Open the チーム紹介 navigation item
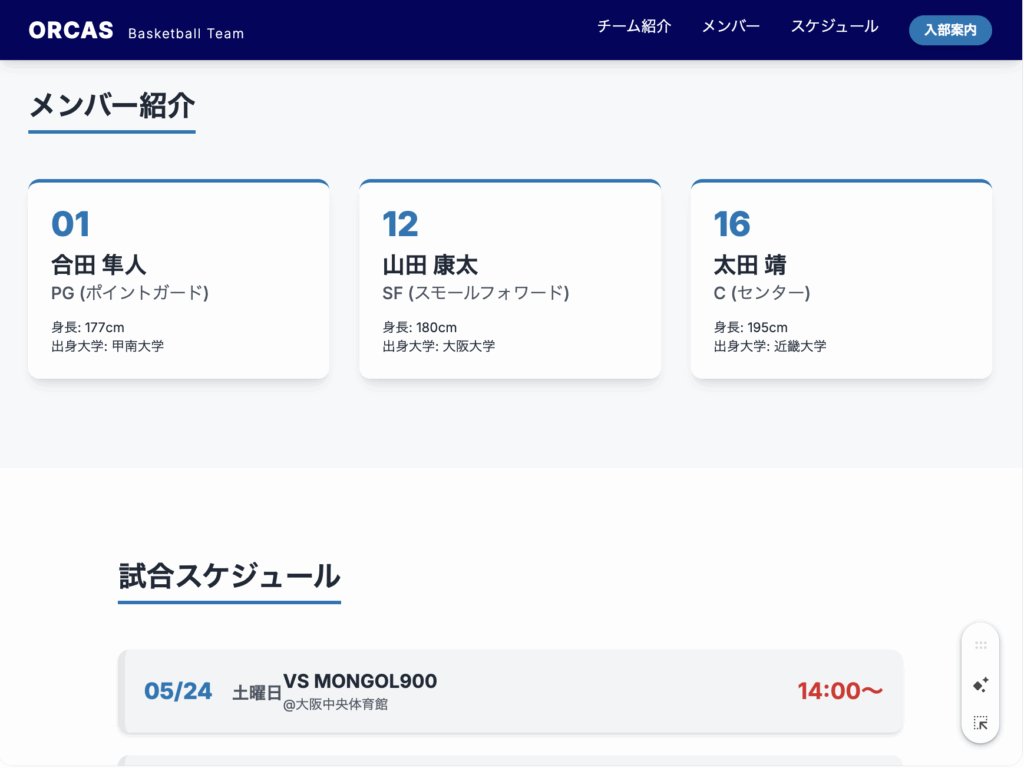The width and height of the screenshot is (1024, 768). (634, 27)
